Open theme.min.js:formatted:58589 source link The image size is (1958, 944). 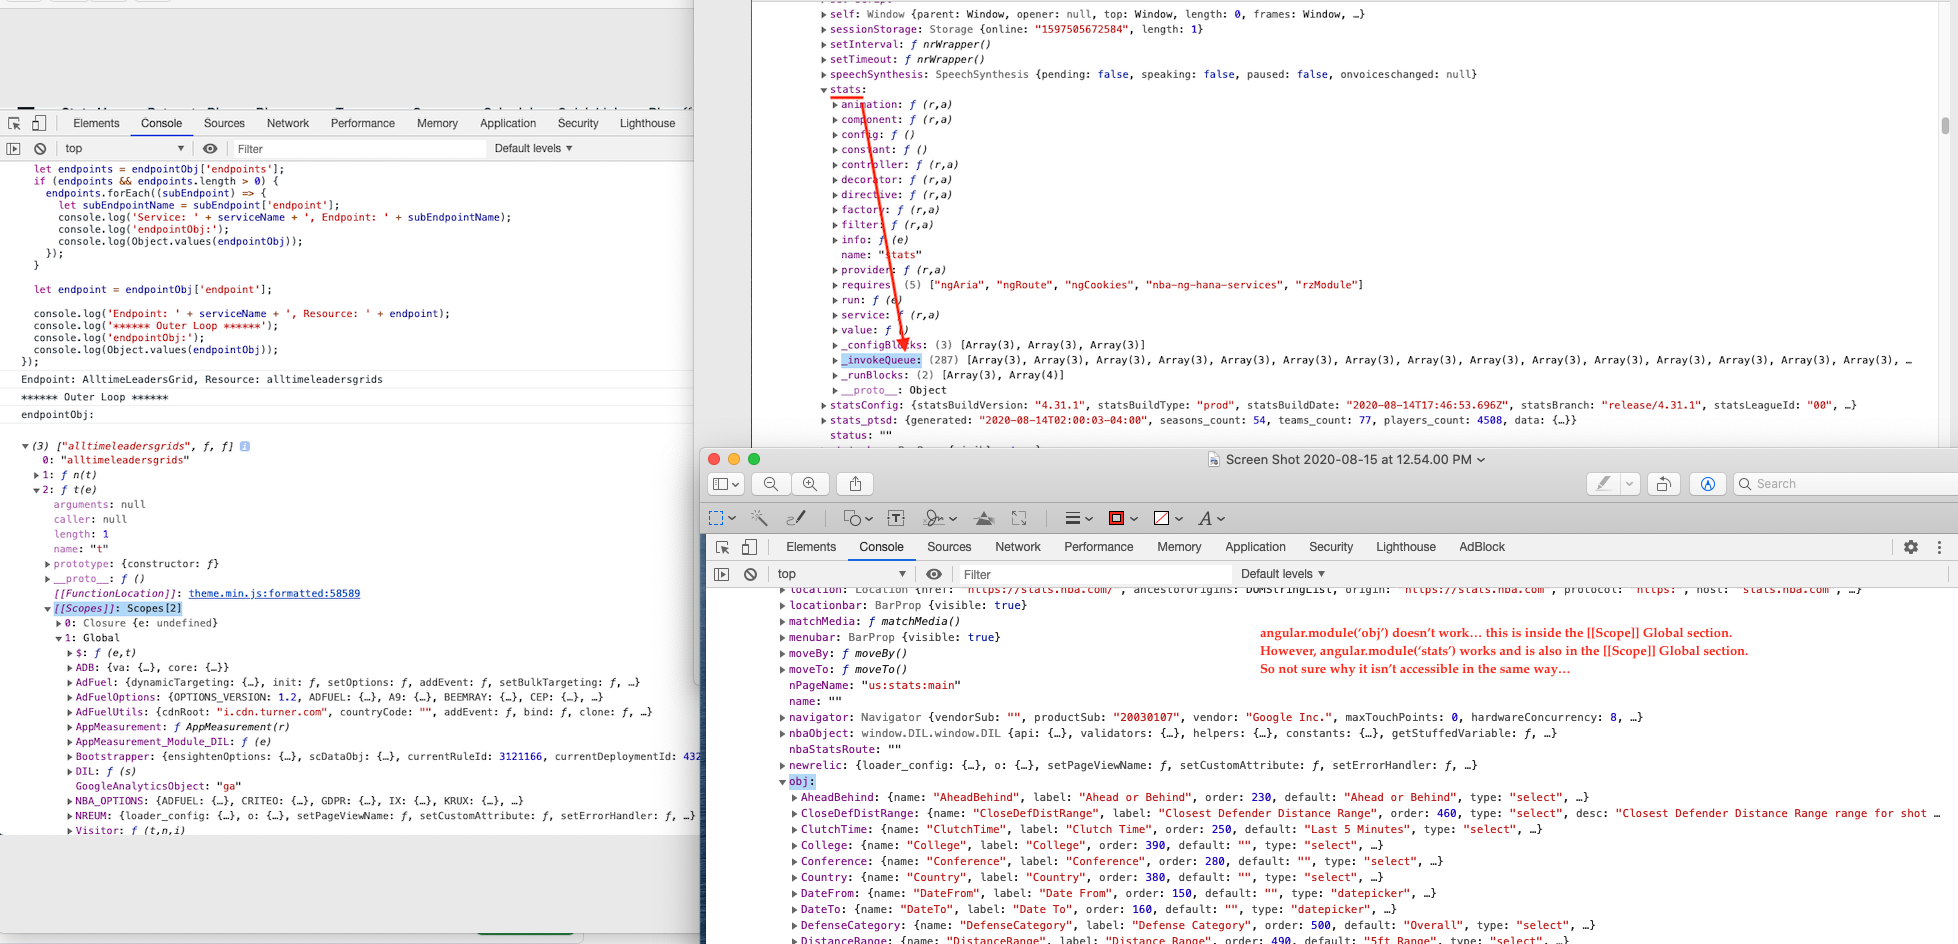[x=274, y=593]
